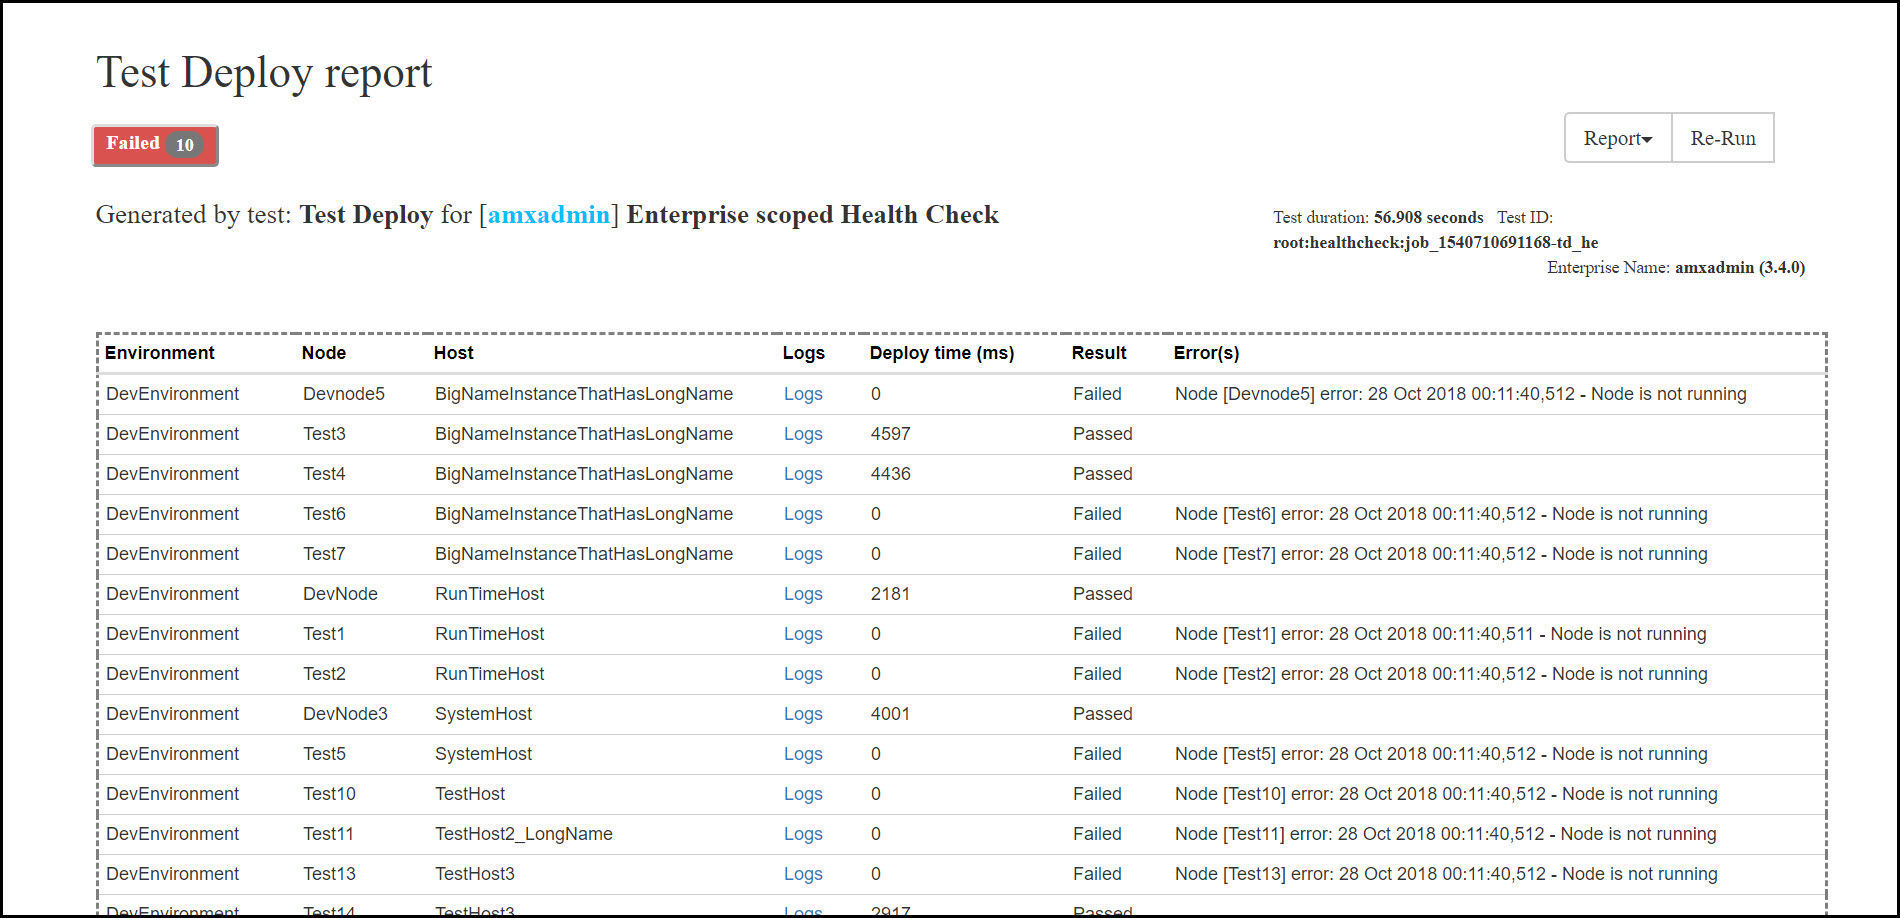
Task: Open Logs link for node Test10
Action: (x=803, y=794)
